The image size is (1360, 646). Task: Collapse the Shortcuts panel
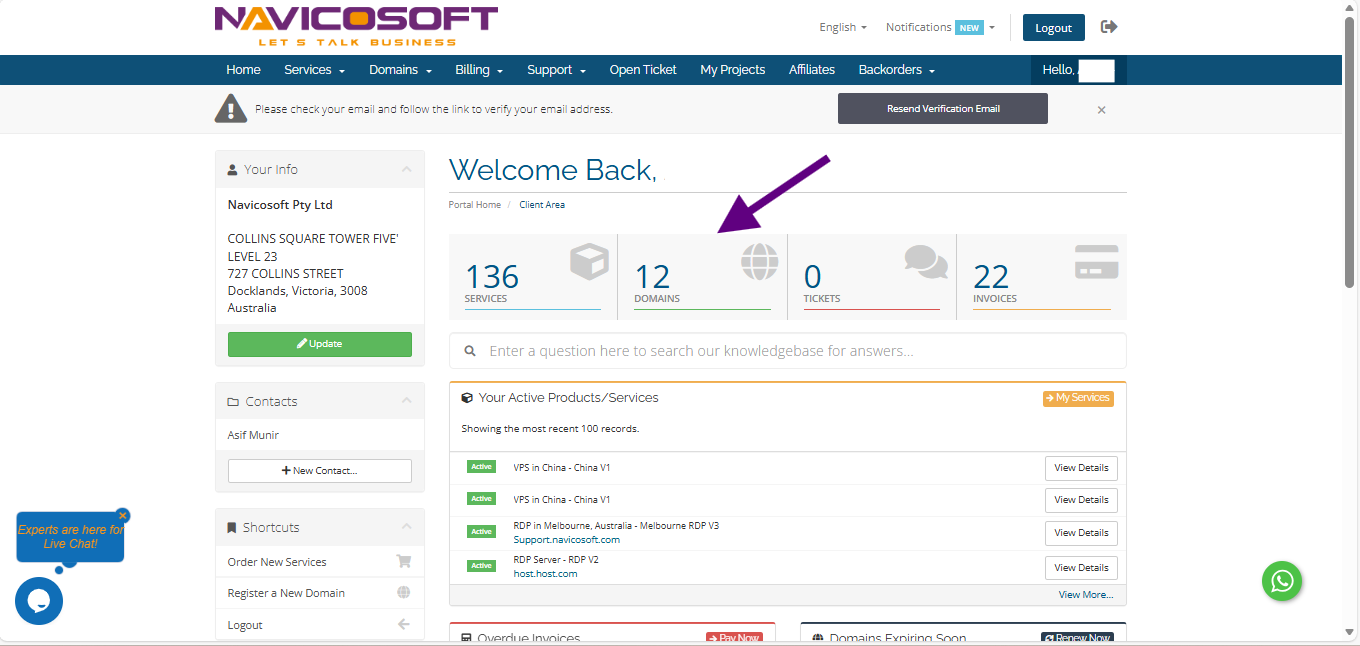(406, 527)
